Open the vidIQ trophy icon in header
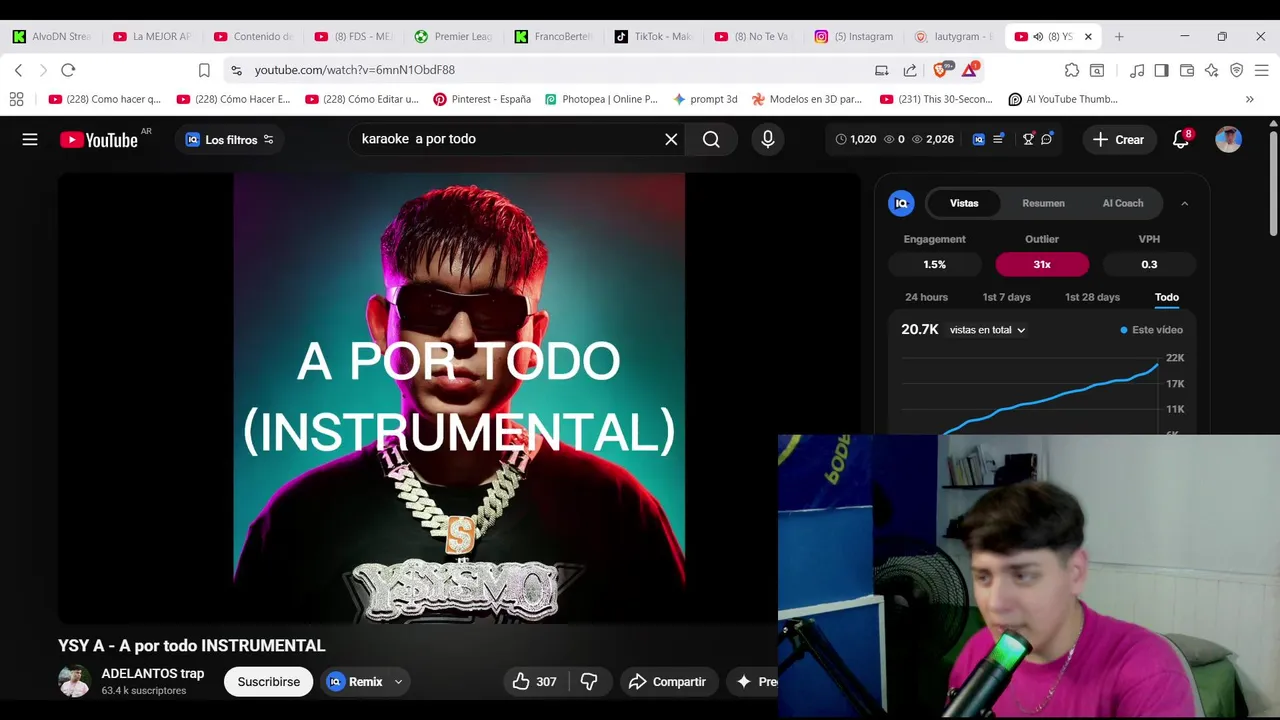 [1028, 139]
